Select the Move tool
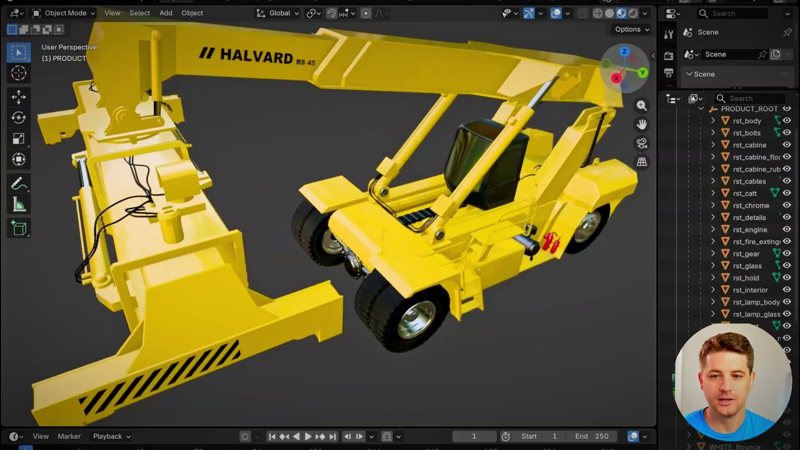800x450 pixels. tap(19, 97)
